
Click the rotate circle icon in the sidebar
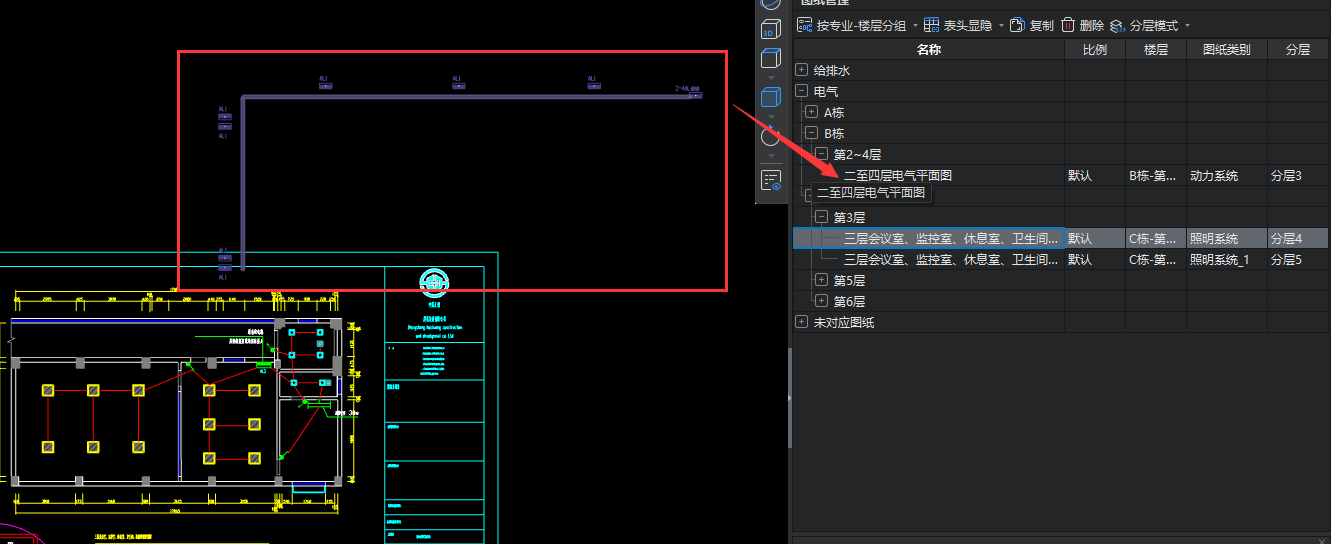(770, 136)
